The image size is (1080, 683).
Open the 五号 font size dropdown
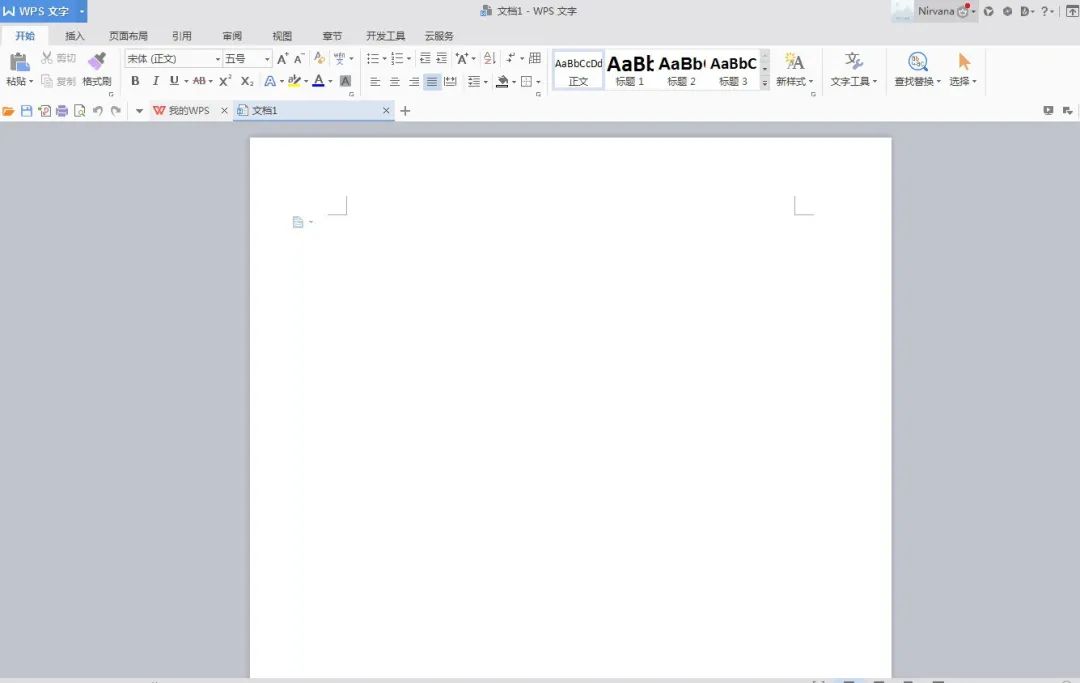tap(267, 60)
